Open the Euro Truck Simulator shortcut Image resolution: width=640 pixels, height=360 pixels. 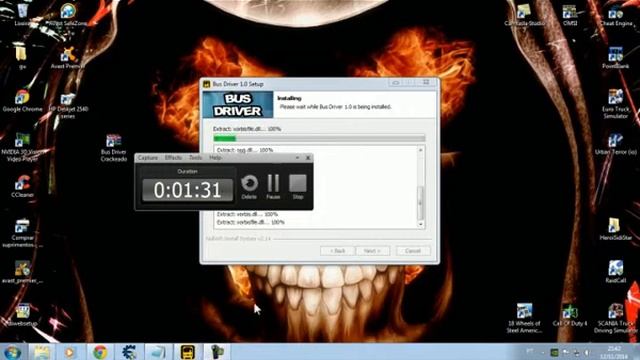pos(616,104)
